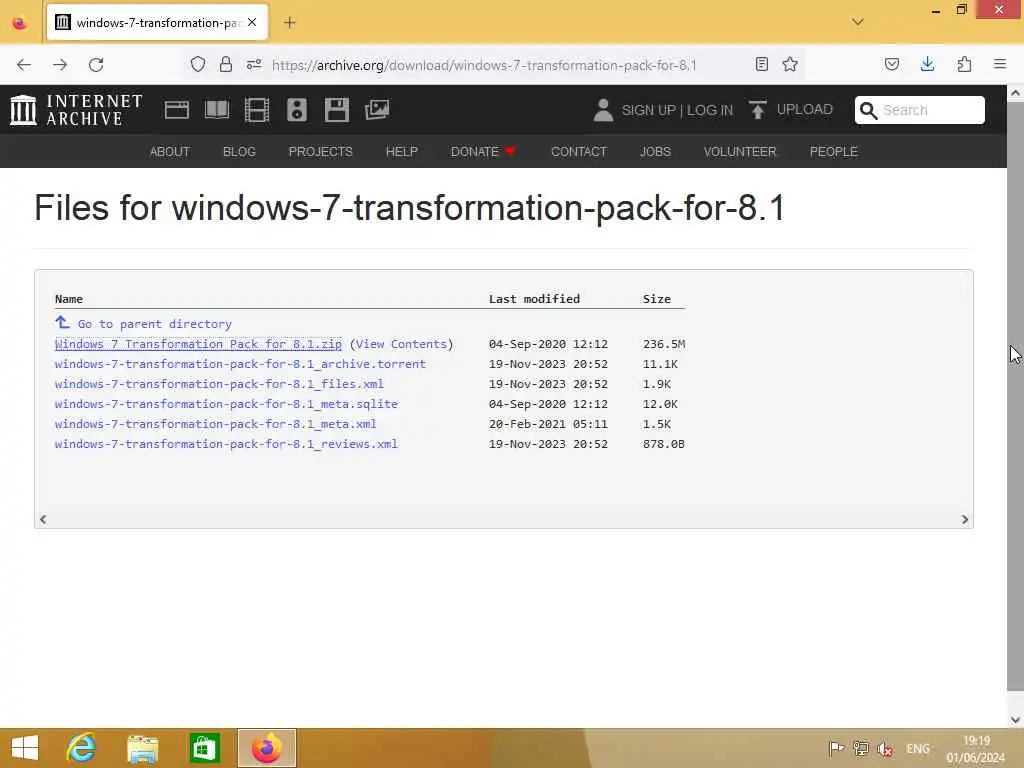1024x768 pixels.
Task: Close the windows-7-transformation tab
Action: pos(252,22)
